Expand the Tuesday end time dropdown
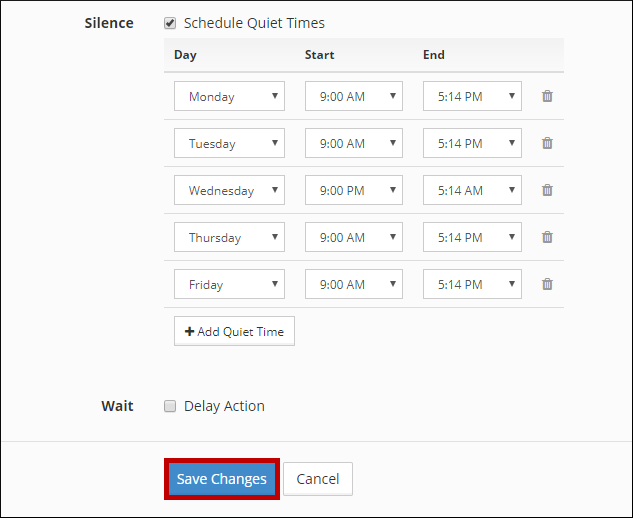This screenshot has height=518, width=633. (x=472, y=143)
